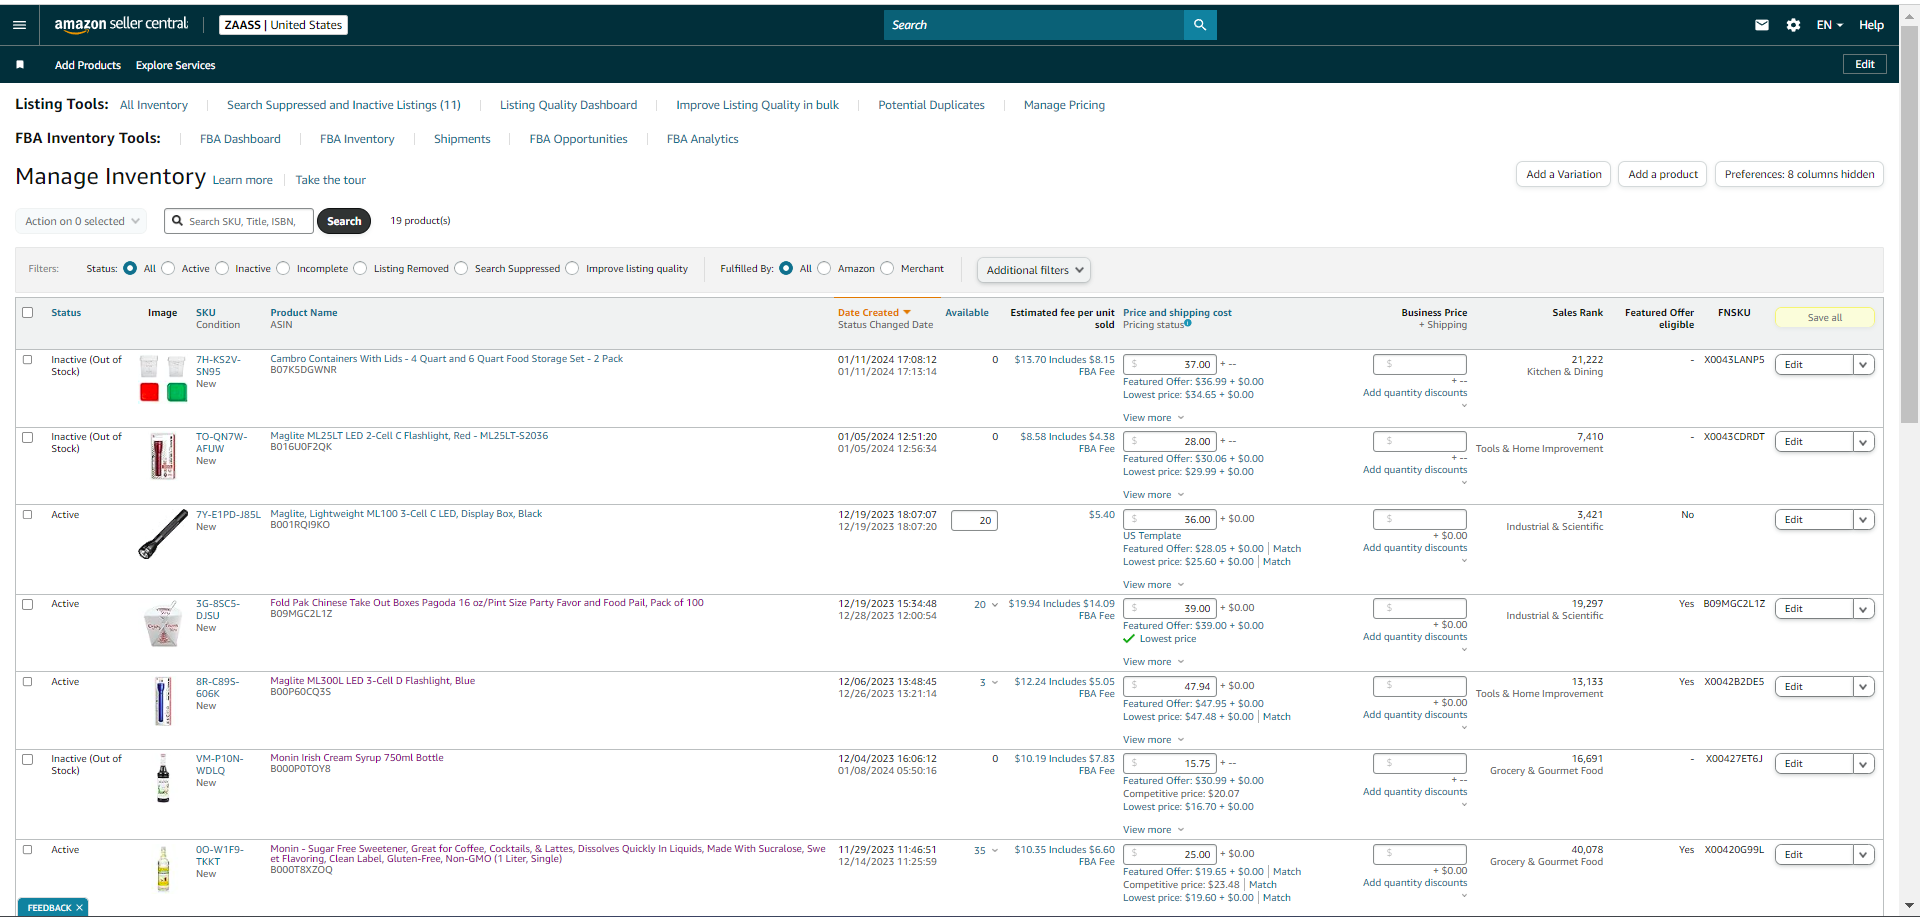Select the Inactive status radio filter

pos(222,268)
